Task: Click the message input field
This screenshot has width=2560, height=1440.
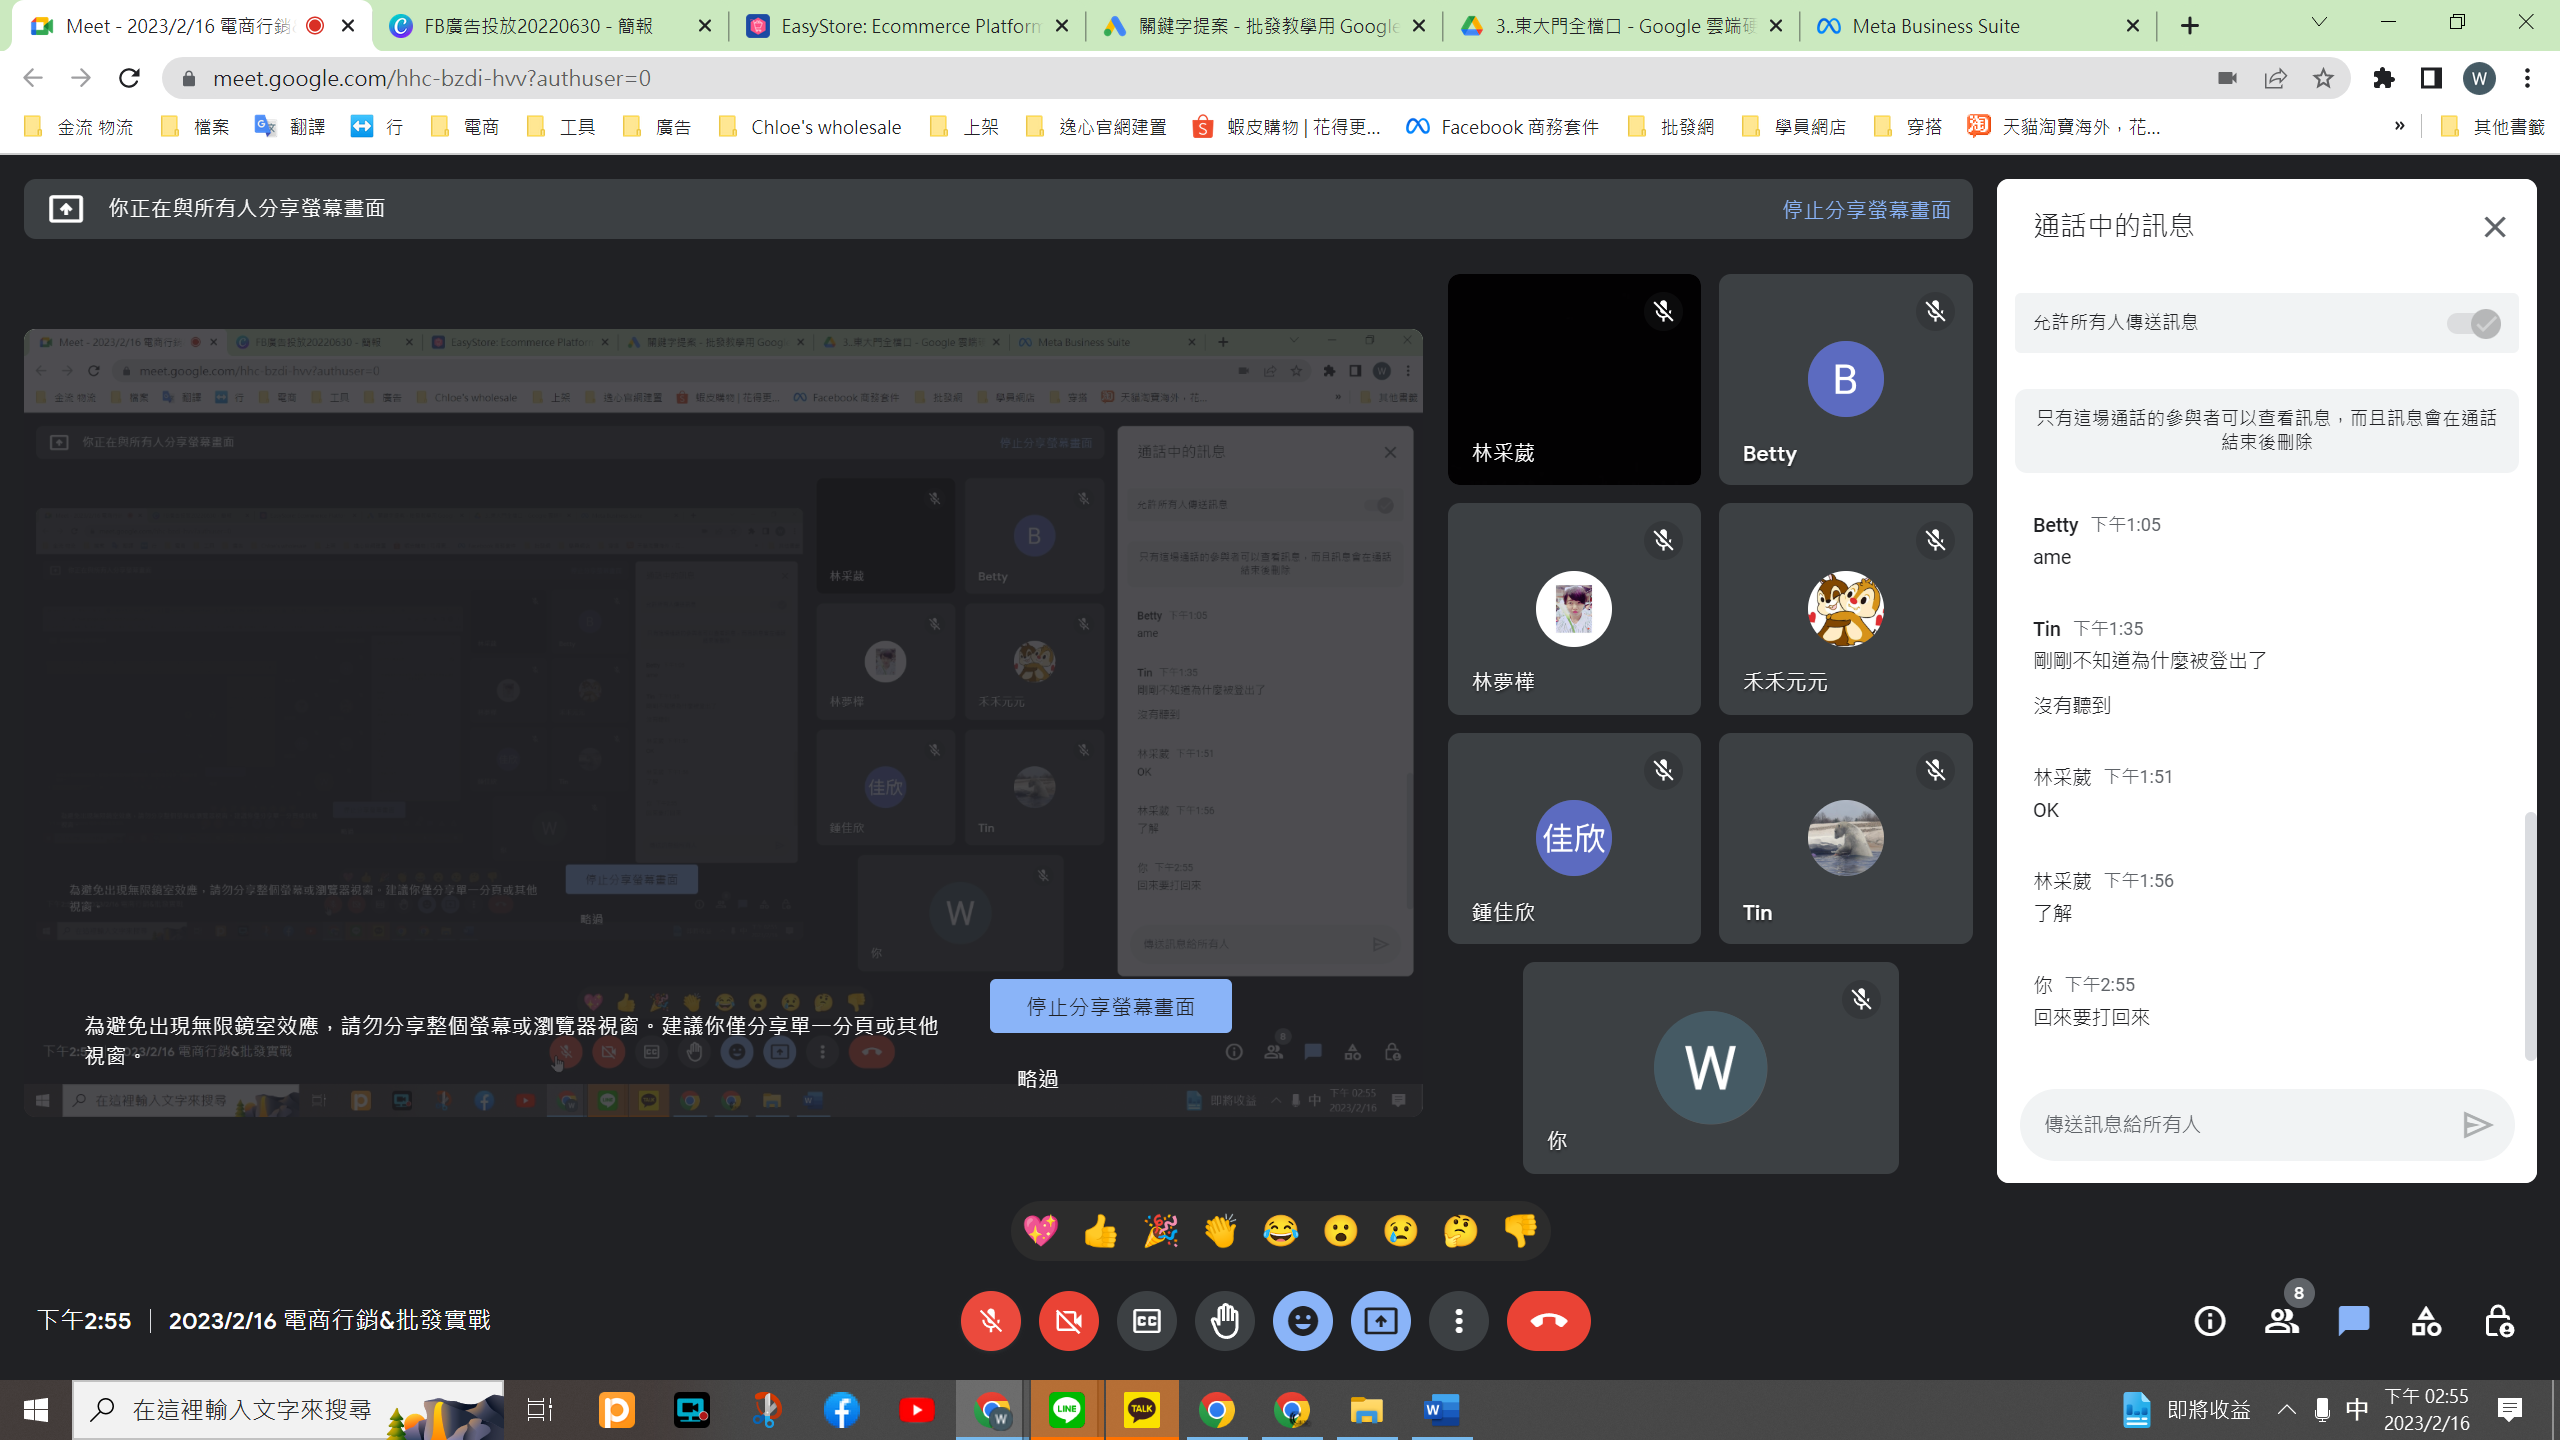Action: tap(2240, 1125)
